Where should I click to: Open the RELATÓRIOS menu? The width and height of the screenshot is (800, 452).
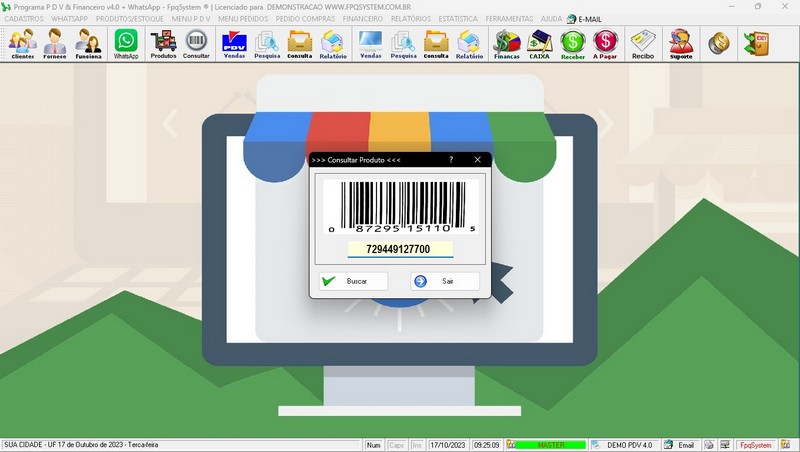pos(411,19)
